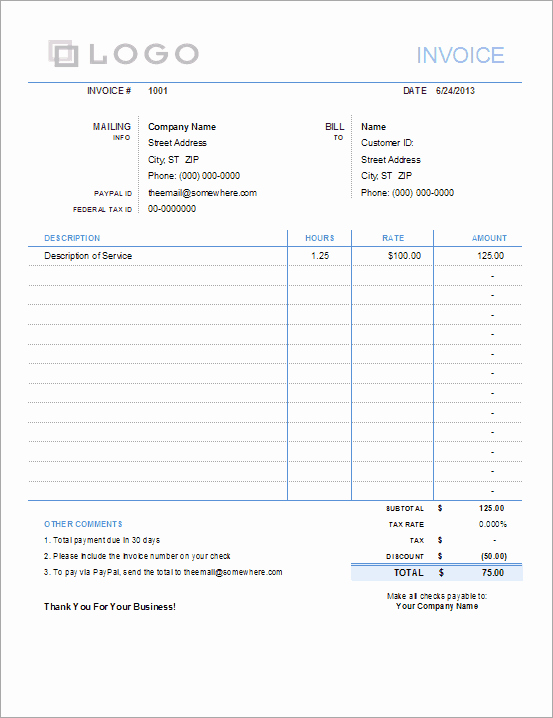Select the DATE label
The image size is (553, 718).
pos(415,91)
